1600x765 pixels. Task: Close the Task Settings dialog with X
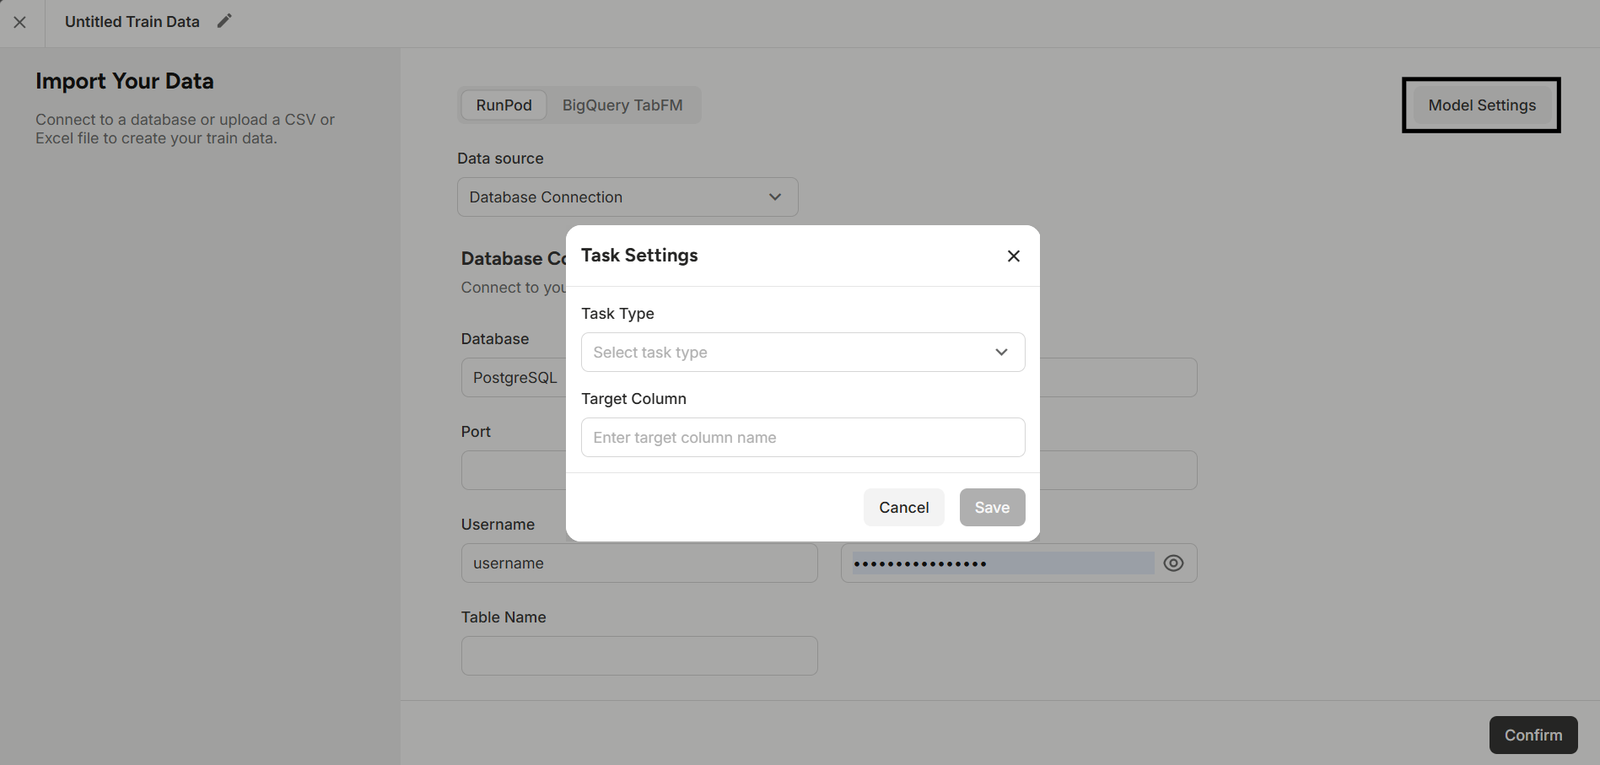tap(1013, 256)
